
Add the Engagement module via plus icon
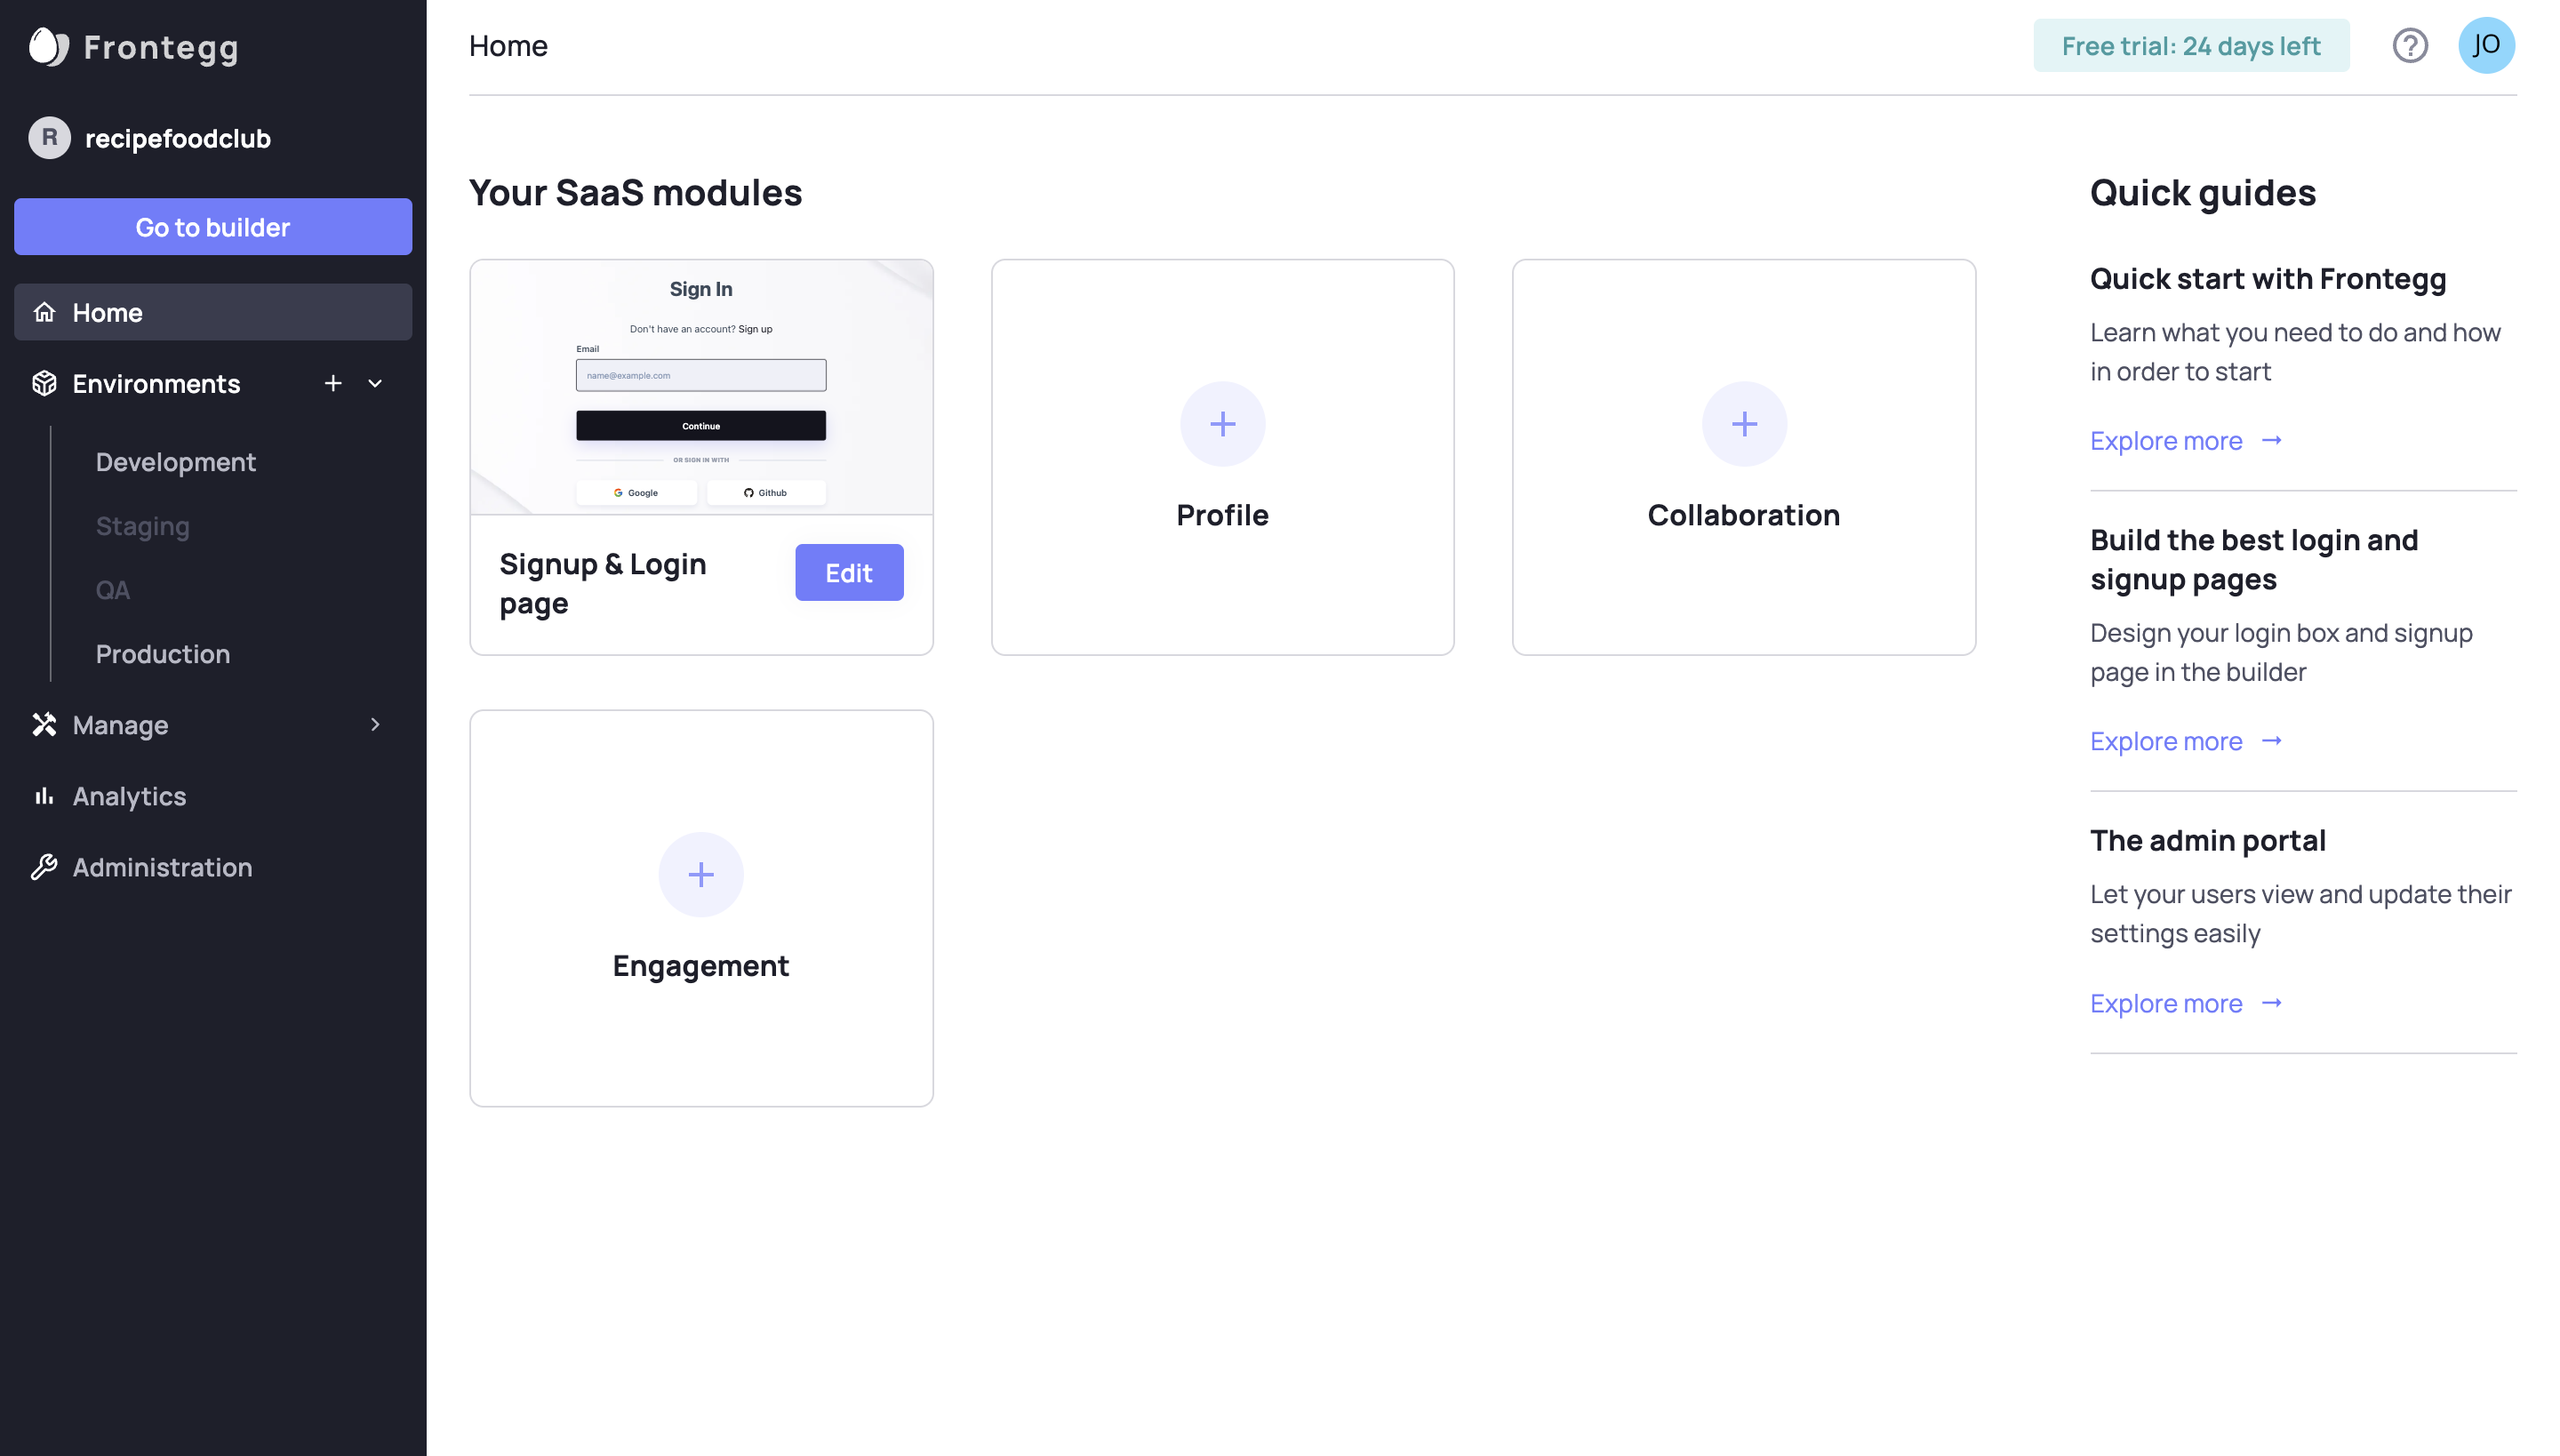tap(700, 875)
